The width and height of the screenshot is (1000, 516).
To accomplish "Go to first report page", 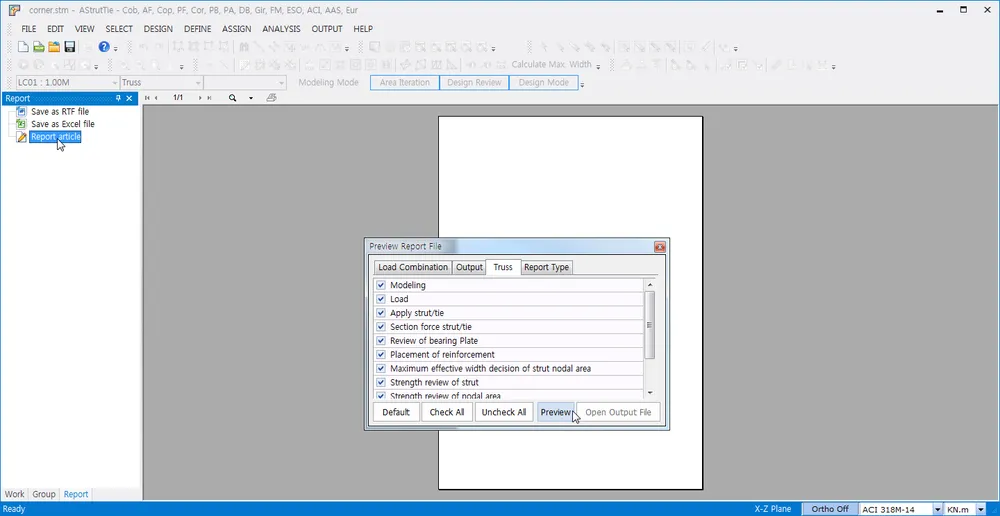I will tap(147, 98).
